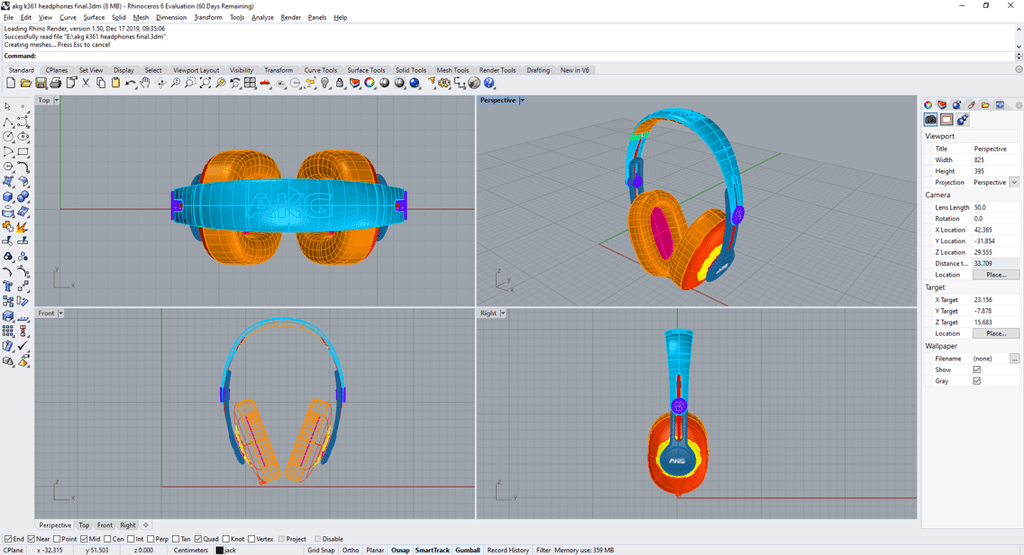Screen dimensions: 1024x555
Task: Select the Box solid tool
Action: click(x=8, y=197)
